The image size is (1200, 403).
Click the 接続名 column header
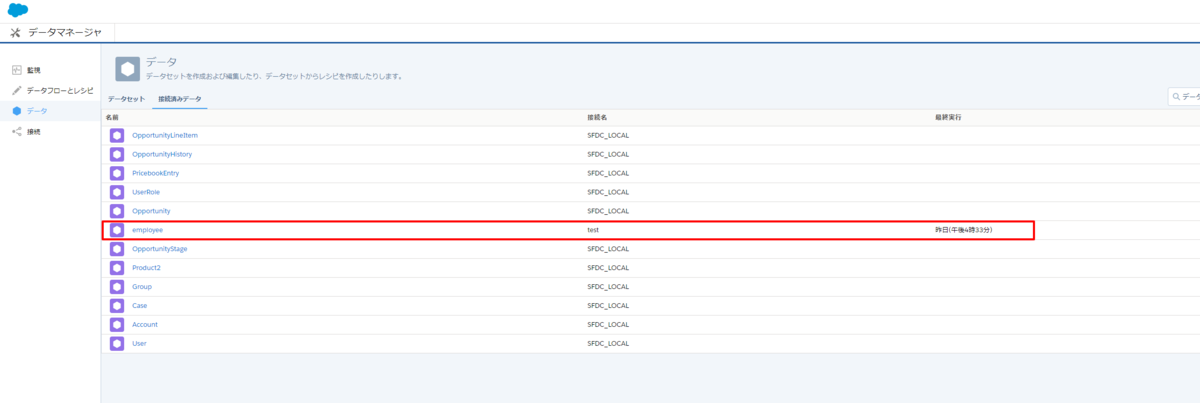pos(597,118)
